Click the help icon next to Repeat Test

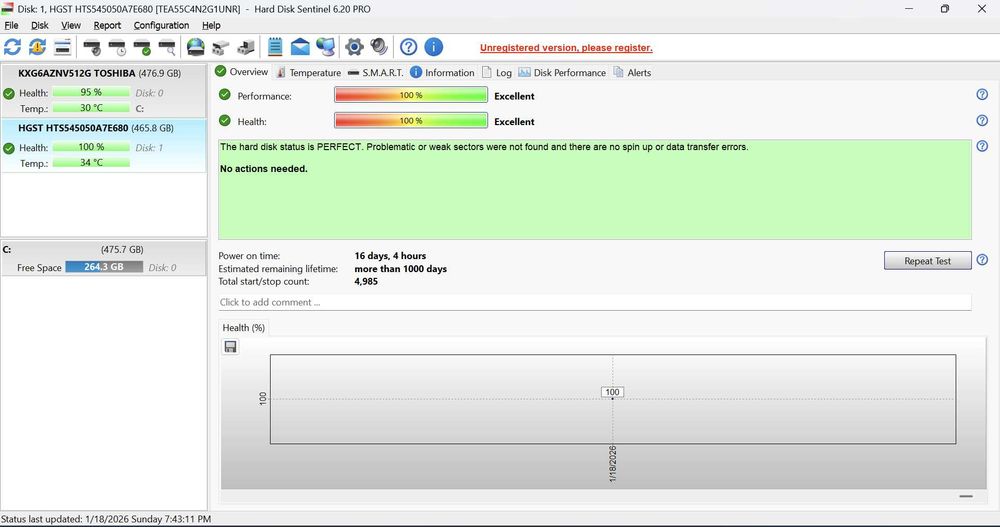pyautogui.click(x=982, y=260)
